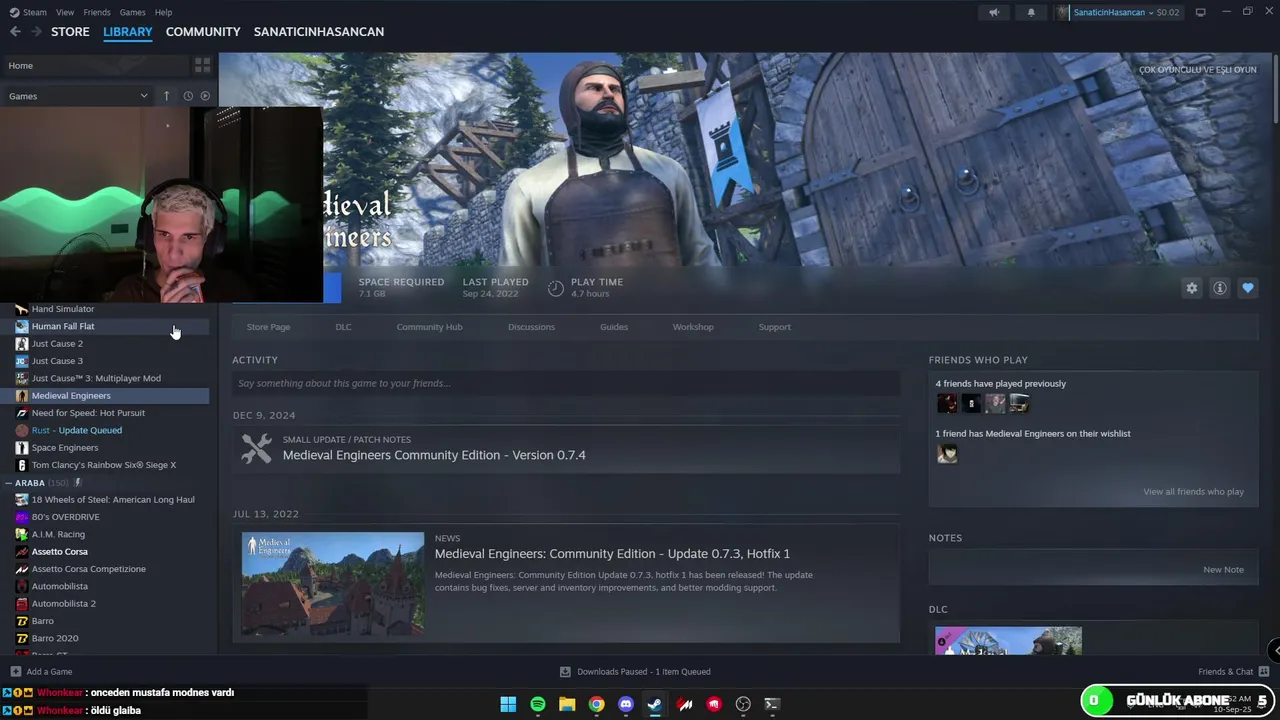The image size is (1280, 720).
Task: Select Barro 2020 in the library
Action: coord(55,638)
